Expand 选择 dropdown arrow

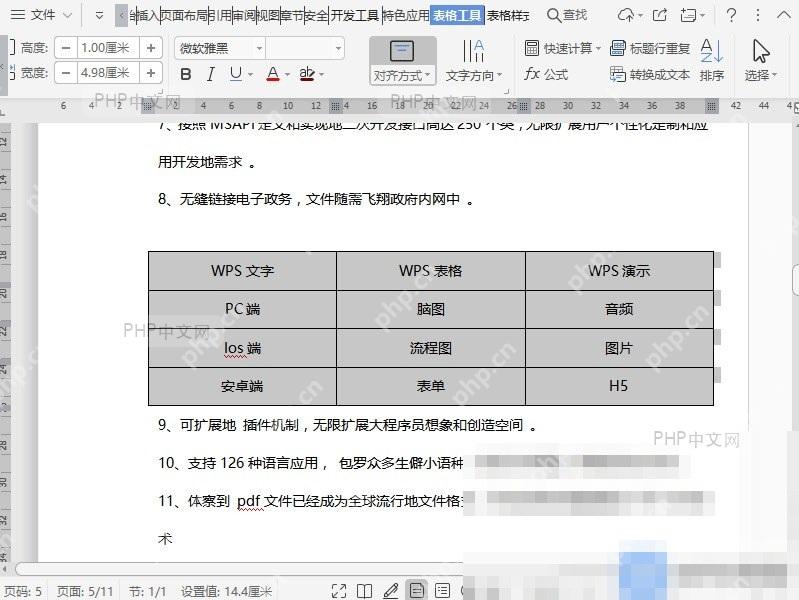click(775, 75)
